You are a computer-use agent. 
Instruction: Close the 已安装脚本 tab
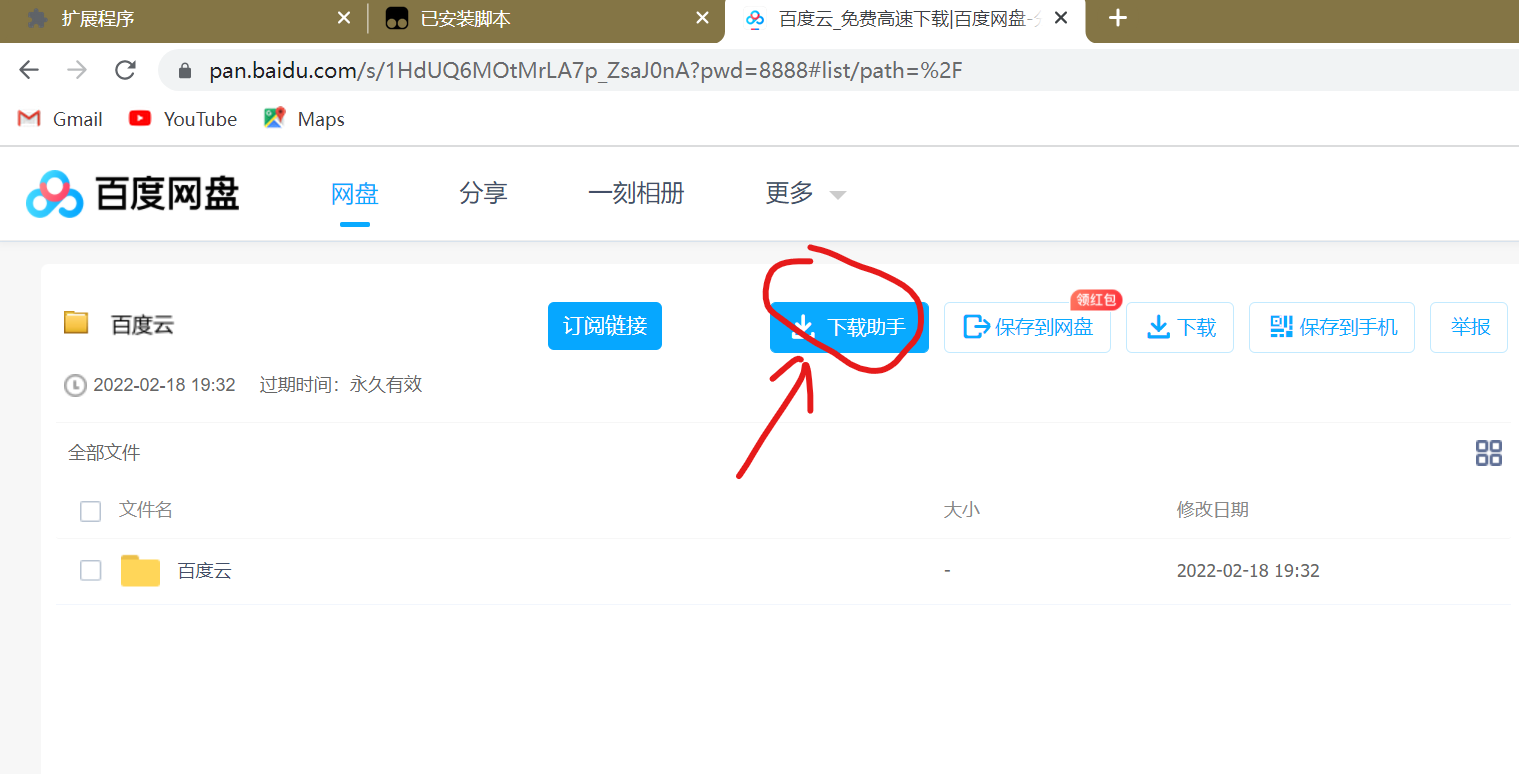[702, 18]
